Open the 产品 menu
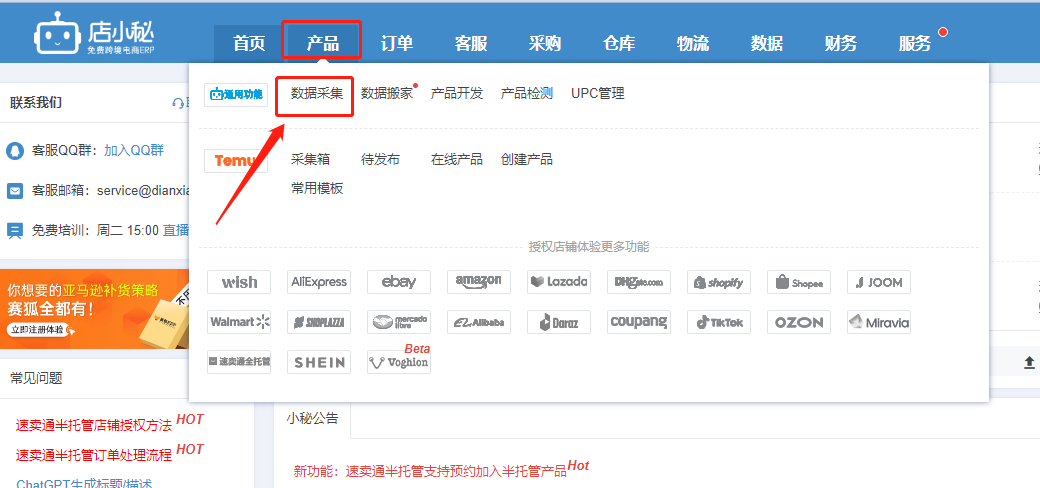 [322, 44]
